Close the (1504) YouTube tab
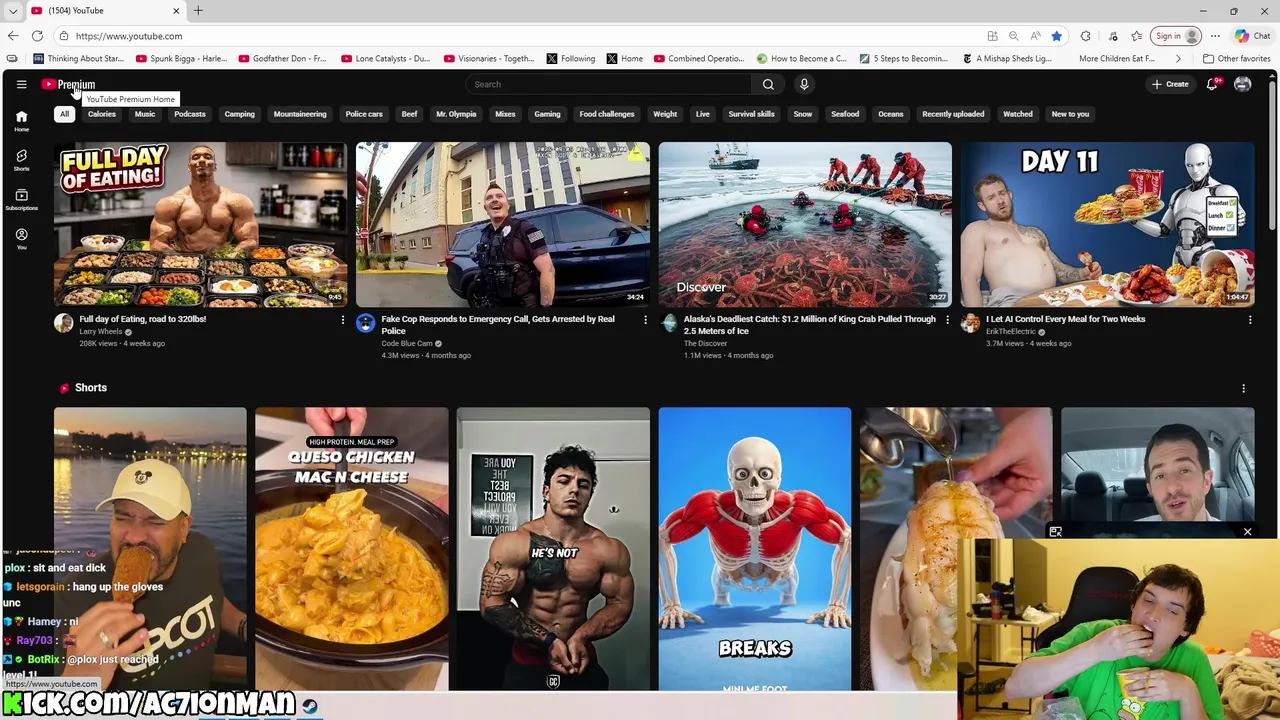 [x=176, y=10]
